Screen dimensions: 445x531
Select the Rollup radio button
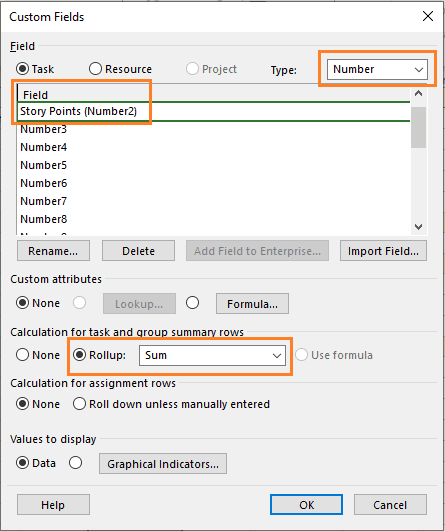(x=80, y=355)
